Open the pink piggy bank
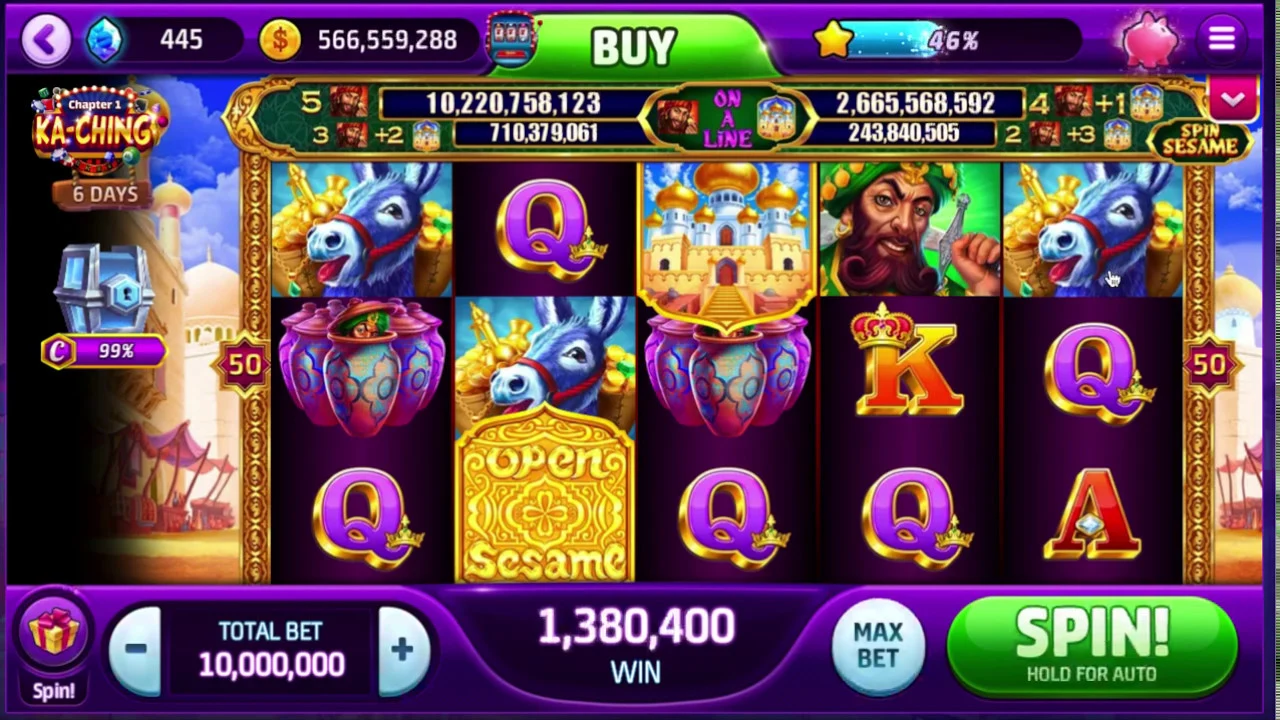The height and width of the screenshot is (720, 1280). pos(1150,40)
